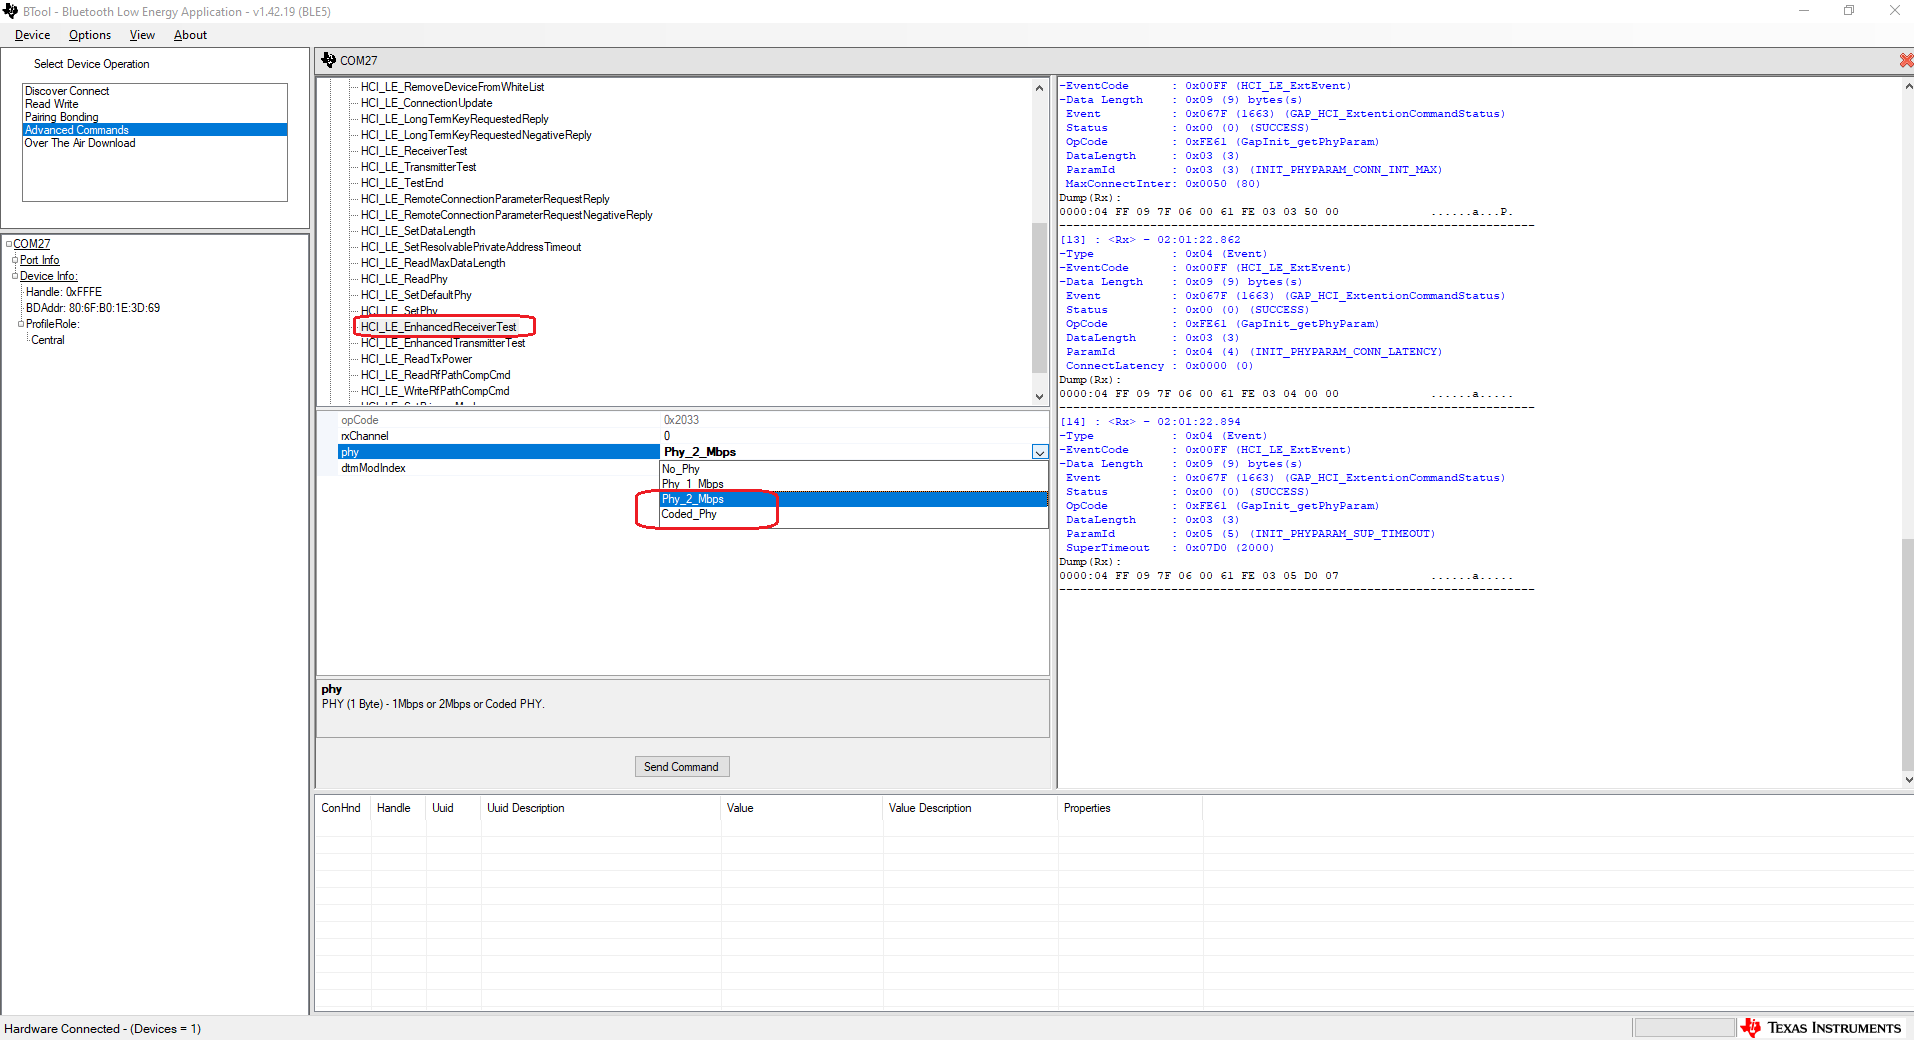This screenshot has width=1914, height=1040.
Task: Open the phy dropdown arrow
Action: tap(1039, 452)
